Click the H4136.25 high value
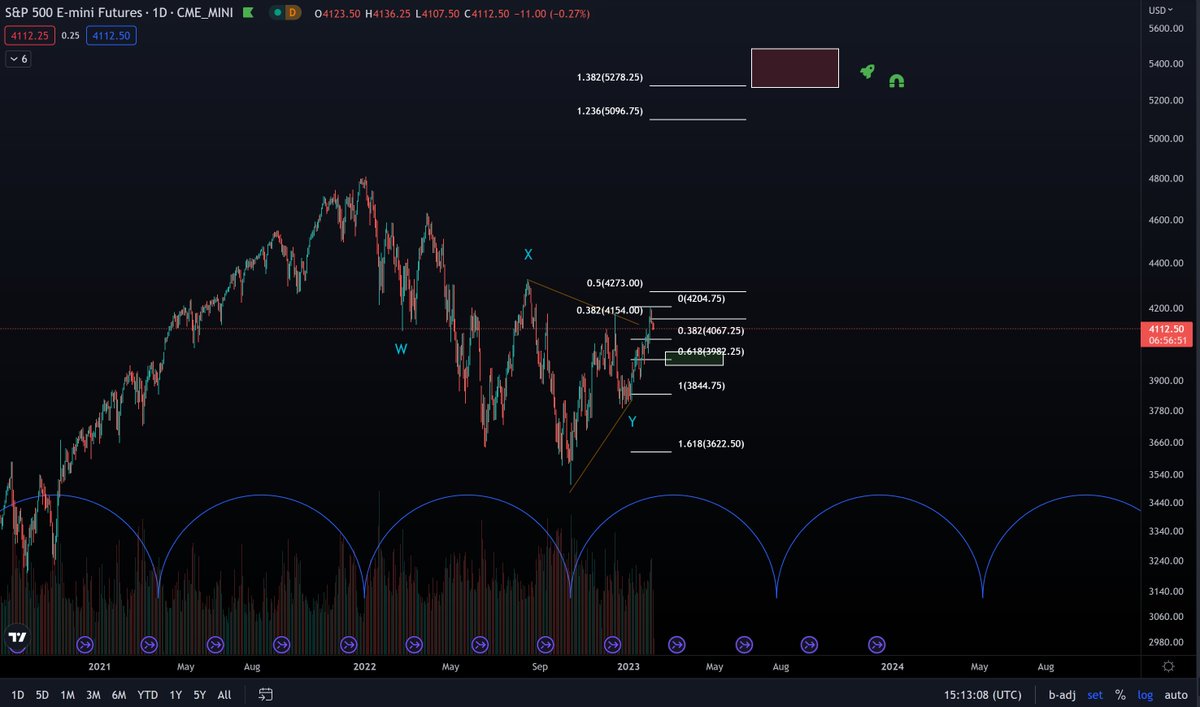 point(387,14)
